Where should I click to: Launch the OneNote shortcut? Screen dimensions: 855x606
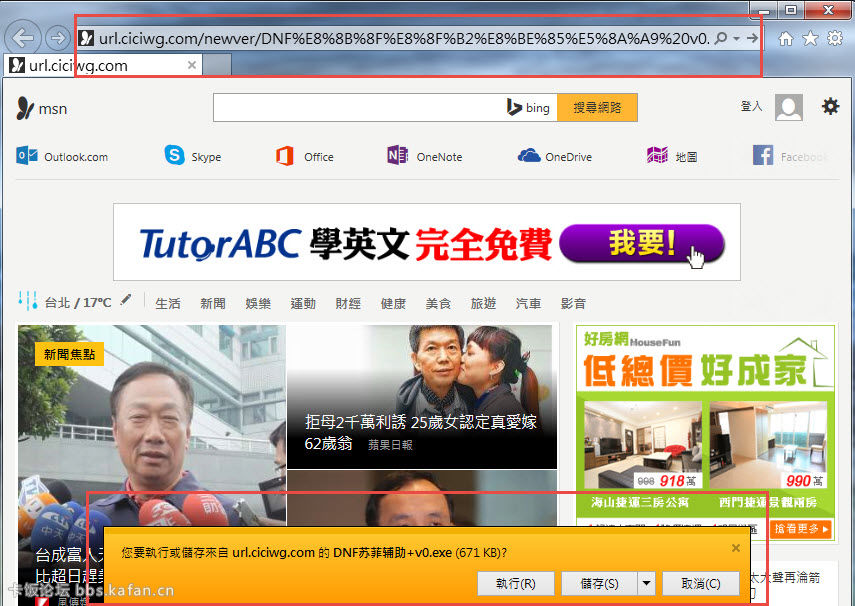398,156
